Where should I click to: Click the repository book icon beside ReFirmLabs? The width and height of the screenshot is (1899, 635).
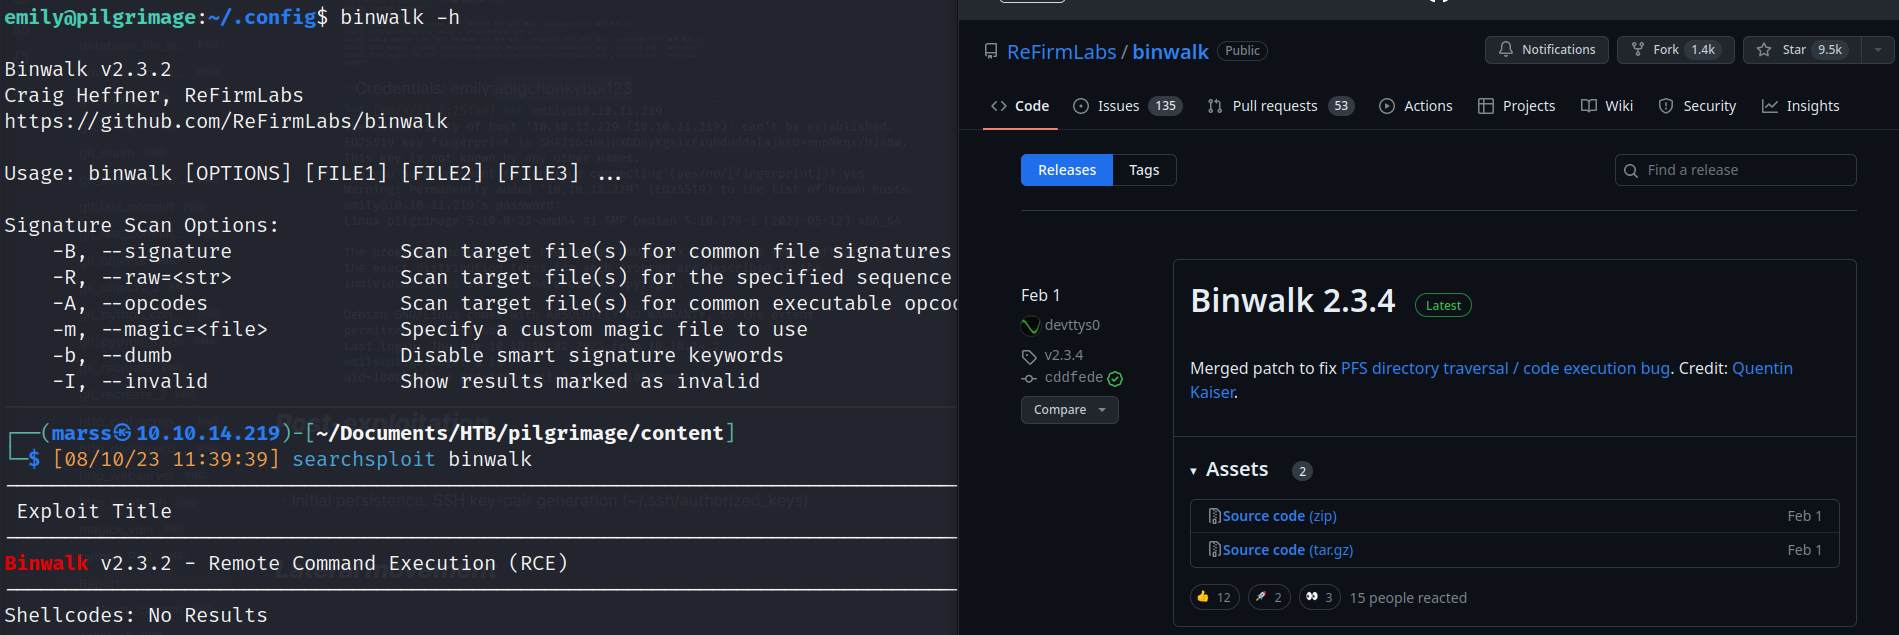(x=990, y=51)
